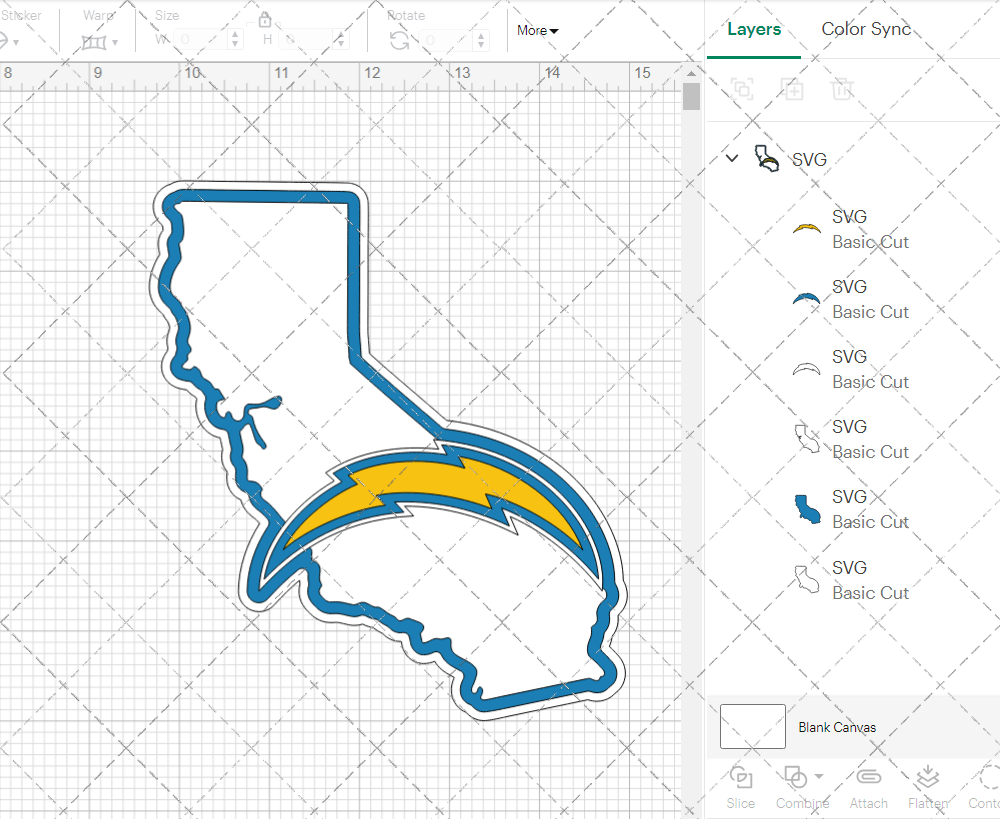Click the Flatten tool
Image resolution: width=1000 pixels, height=819 pixels.
(x=928, y=785)
